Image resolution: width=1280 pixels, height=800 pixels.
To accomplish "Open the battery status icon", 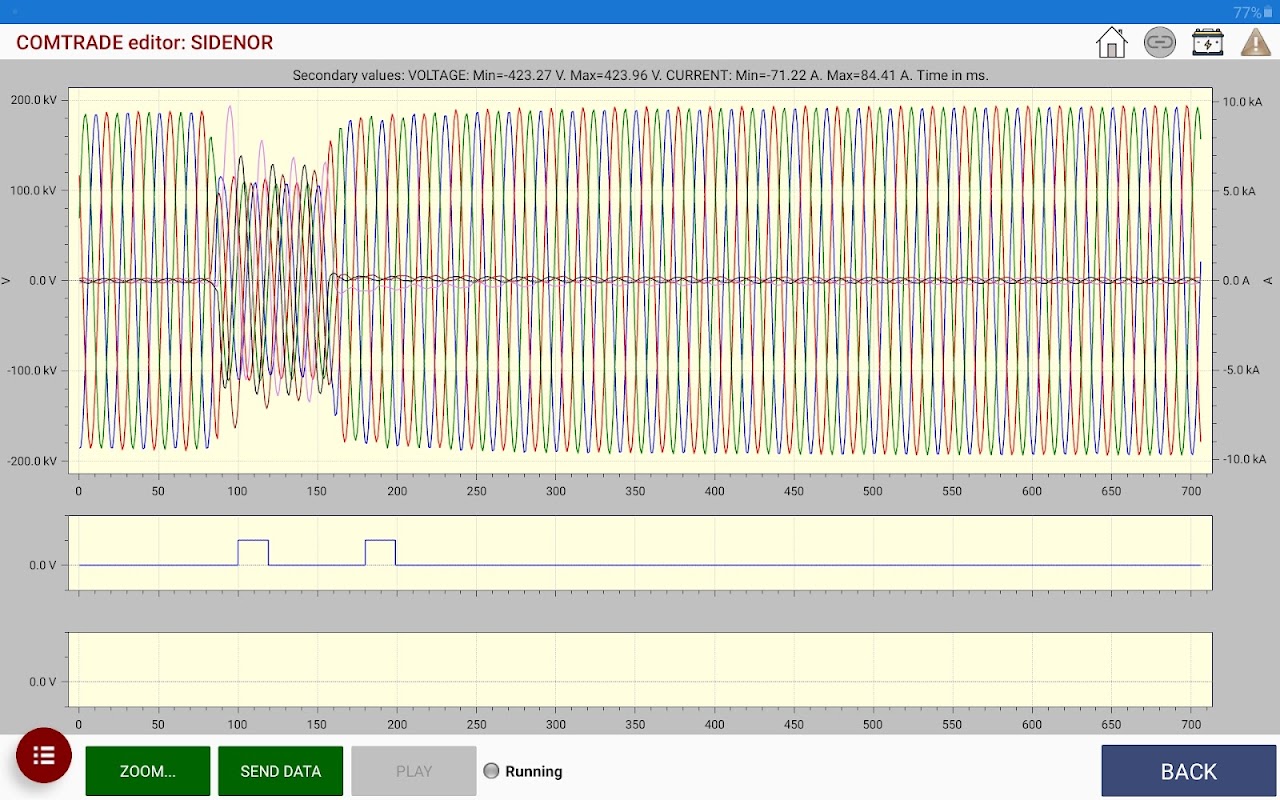I will point(1208,43).
